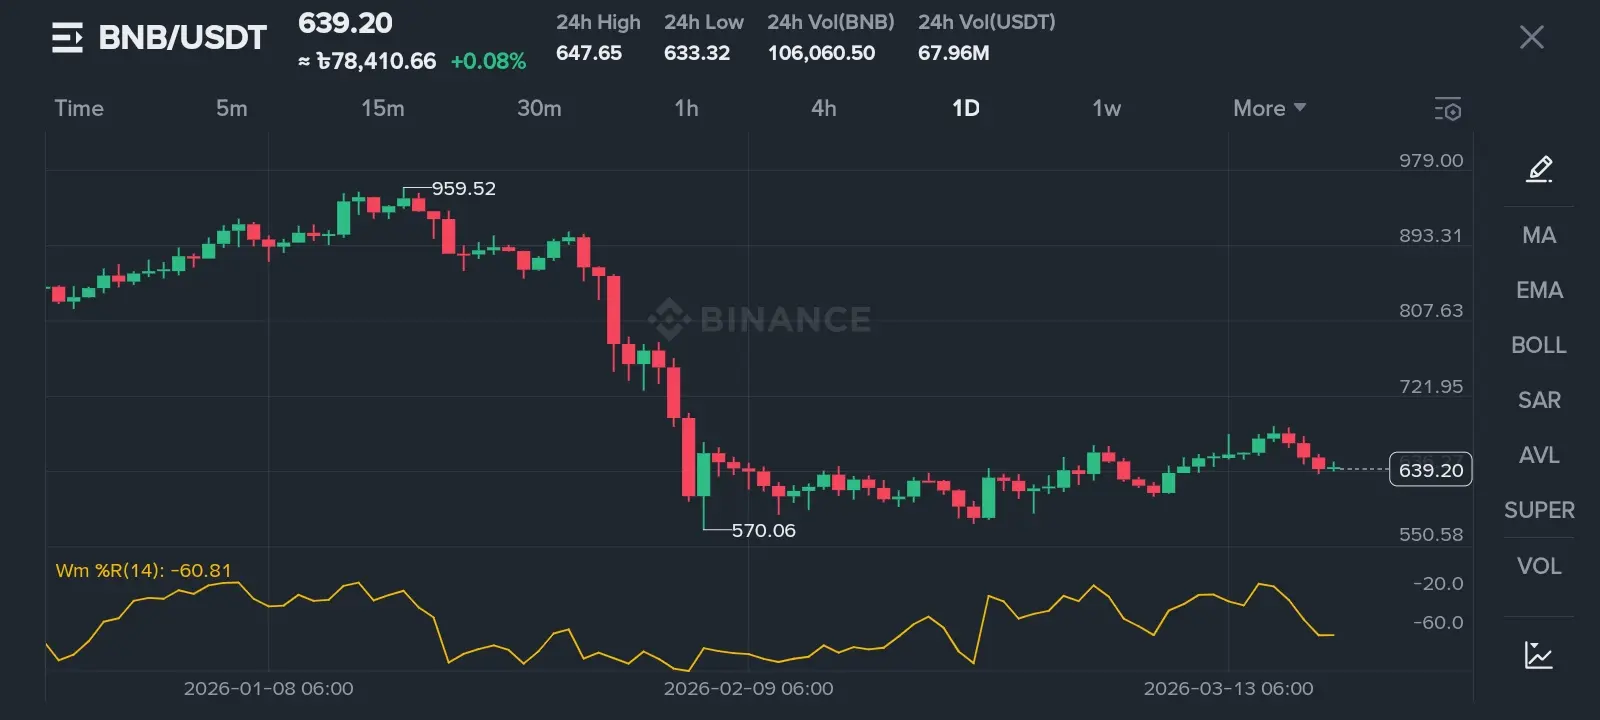The image size is (1600, 720).
Task: Click the 2026-01-08 06:00 date label
Action: pos(268,689)
